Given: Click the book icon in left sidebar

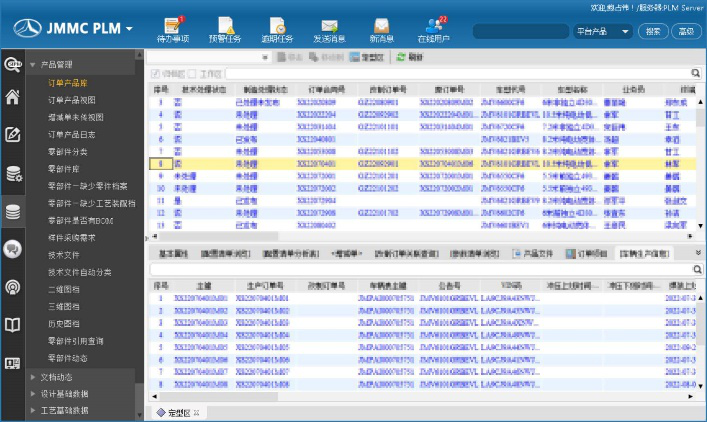Looking at the screenshot, I should [13, 325].
